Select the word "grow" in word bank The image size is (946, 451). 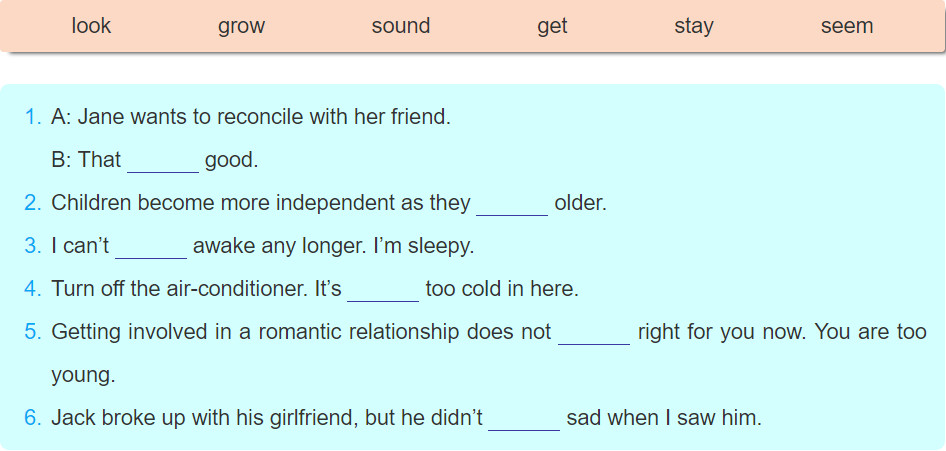241,27
